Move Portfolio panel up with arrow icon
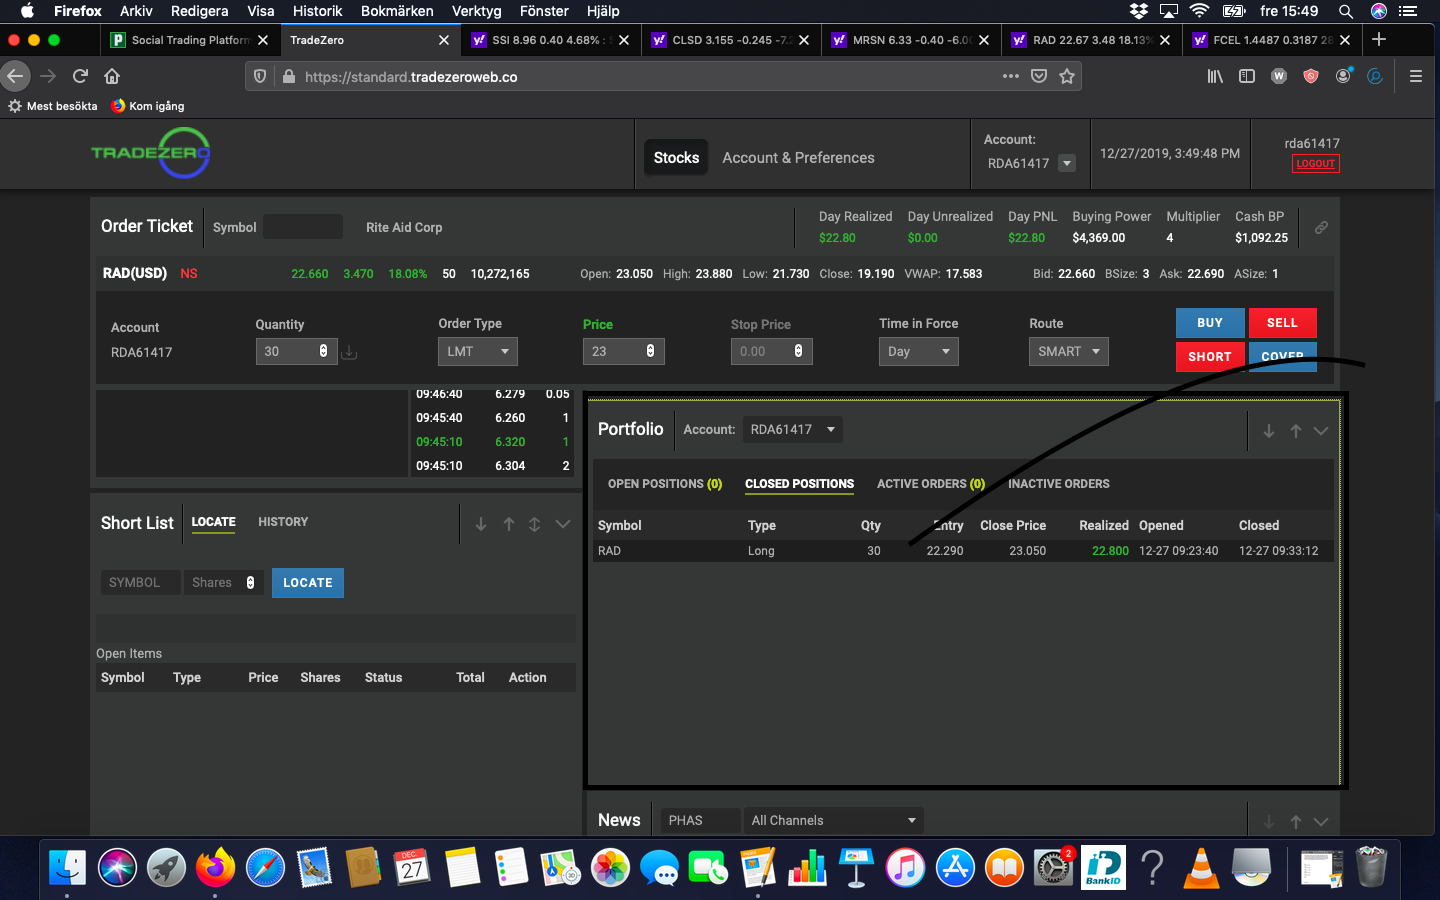Screen dimensions: 1440x900 tap(1295, 431)
